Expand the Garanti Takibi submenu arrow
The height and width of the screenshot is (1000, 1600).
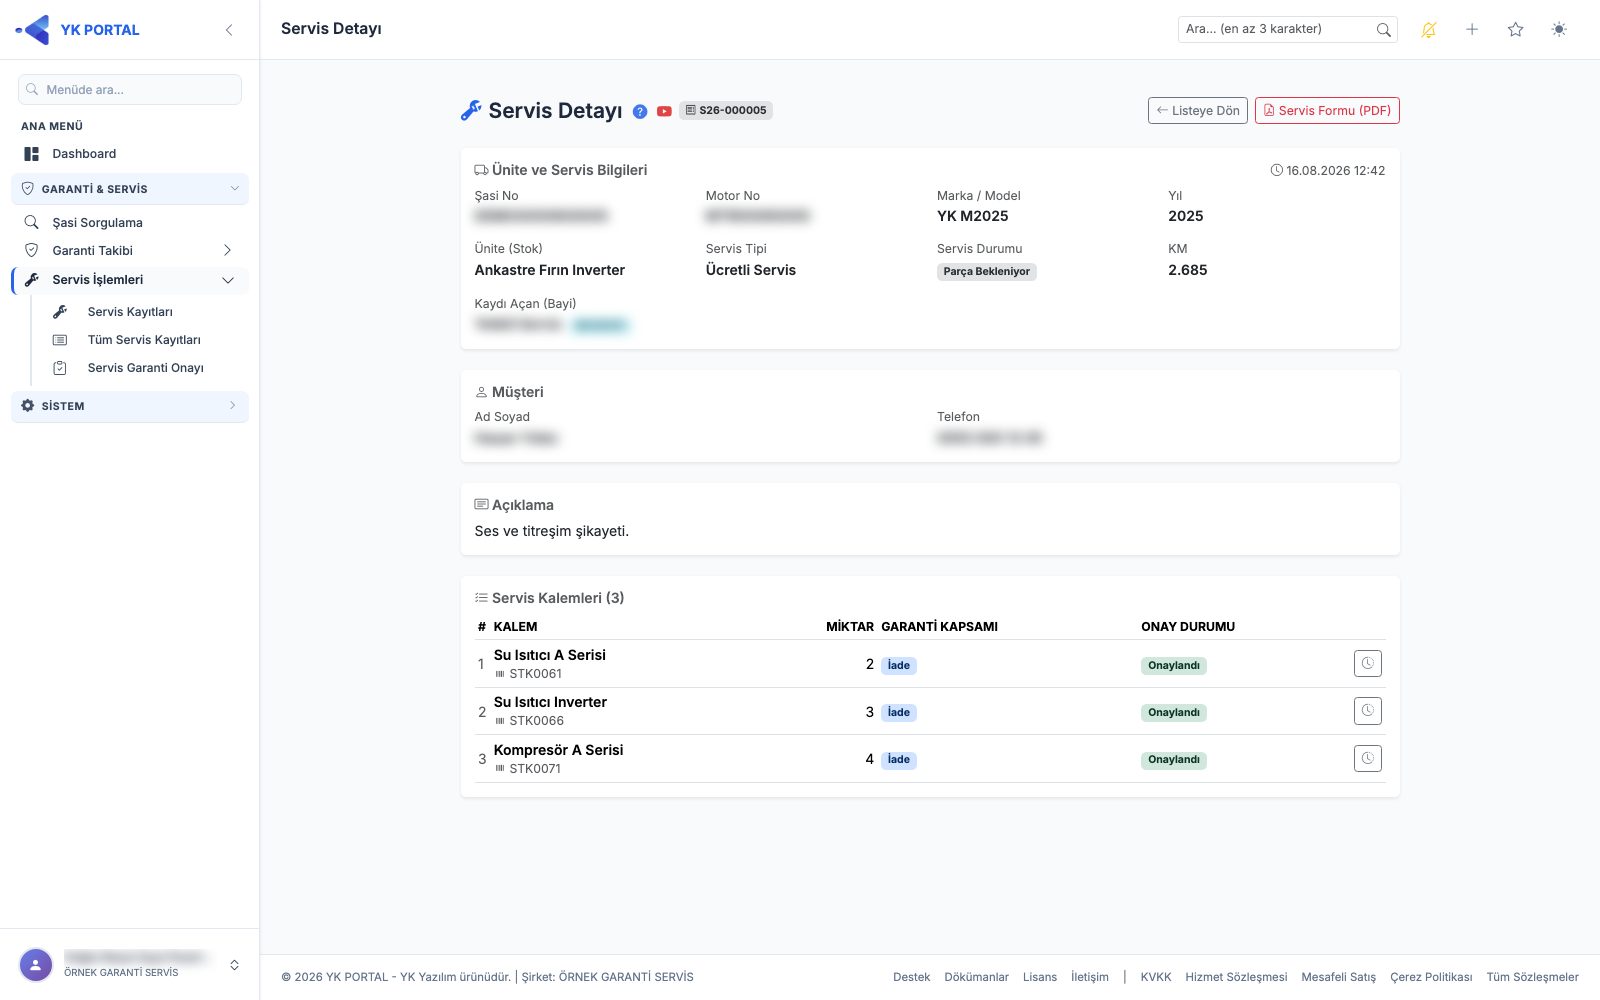[228, 251]
